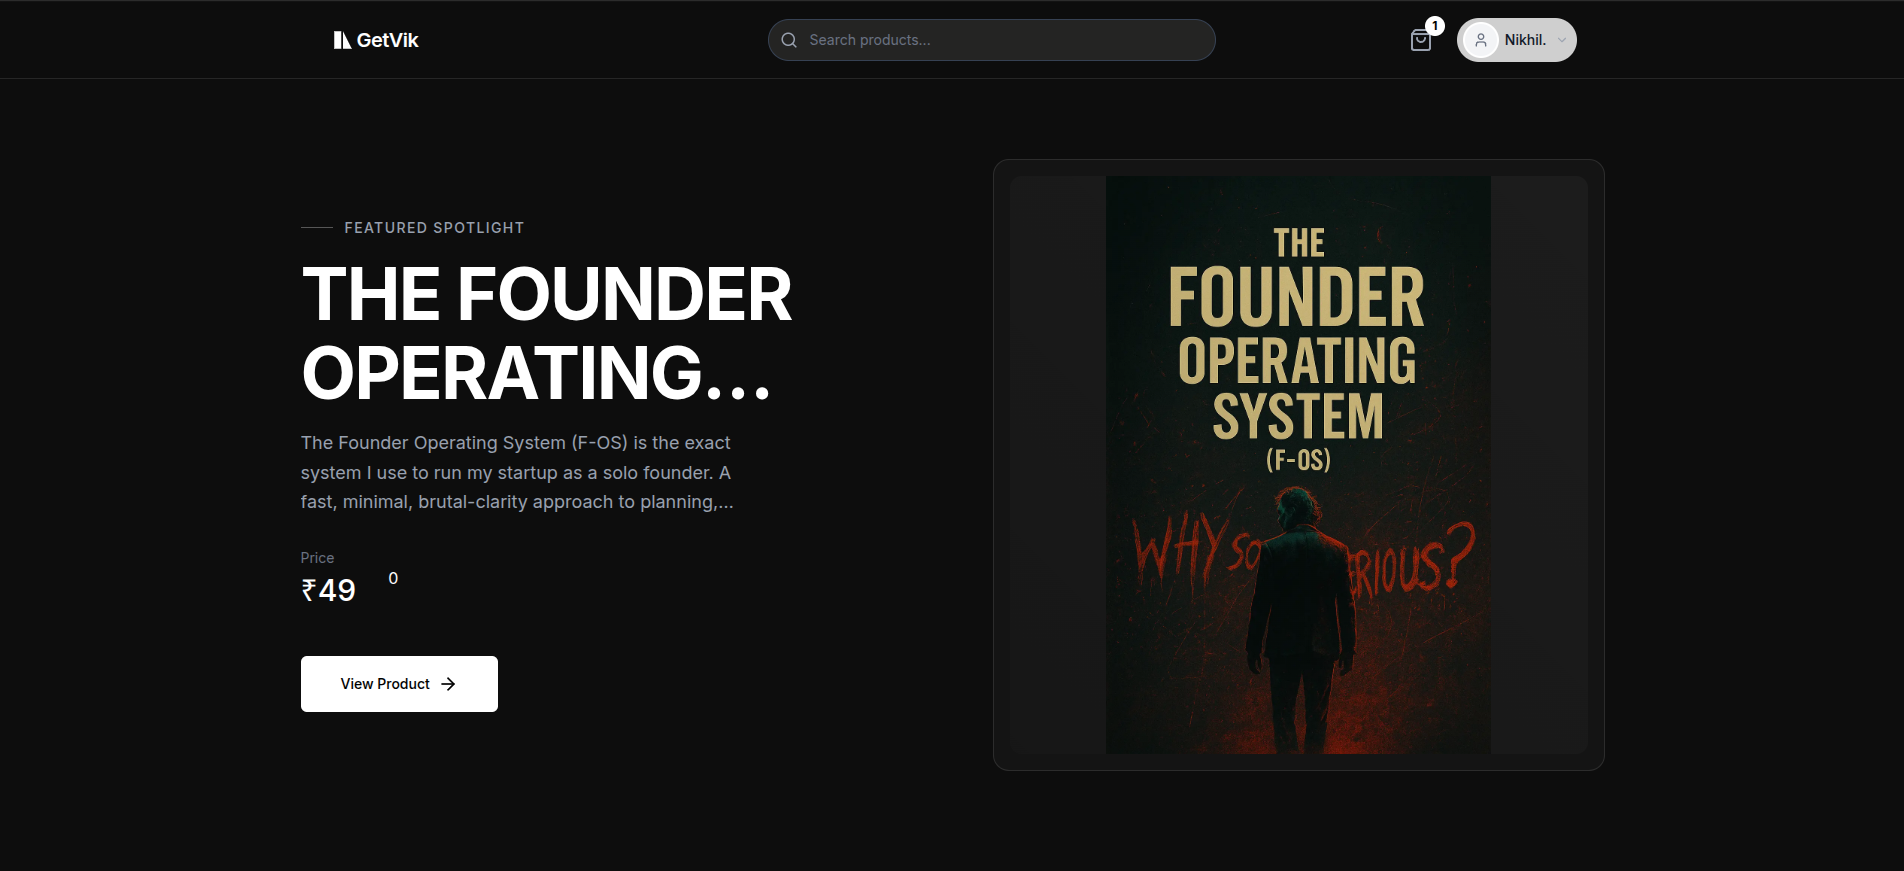Click the search magnifier icon

(x=789, y=40)
